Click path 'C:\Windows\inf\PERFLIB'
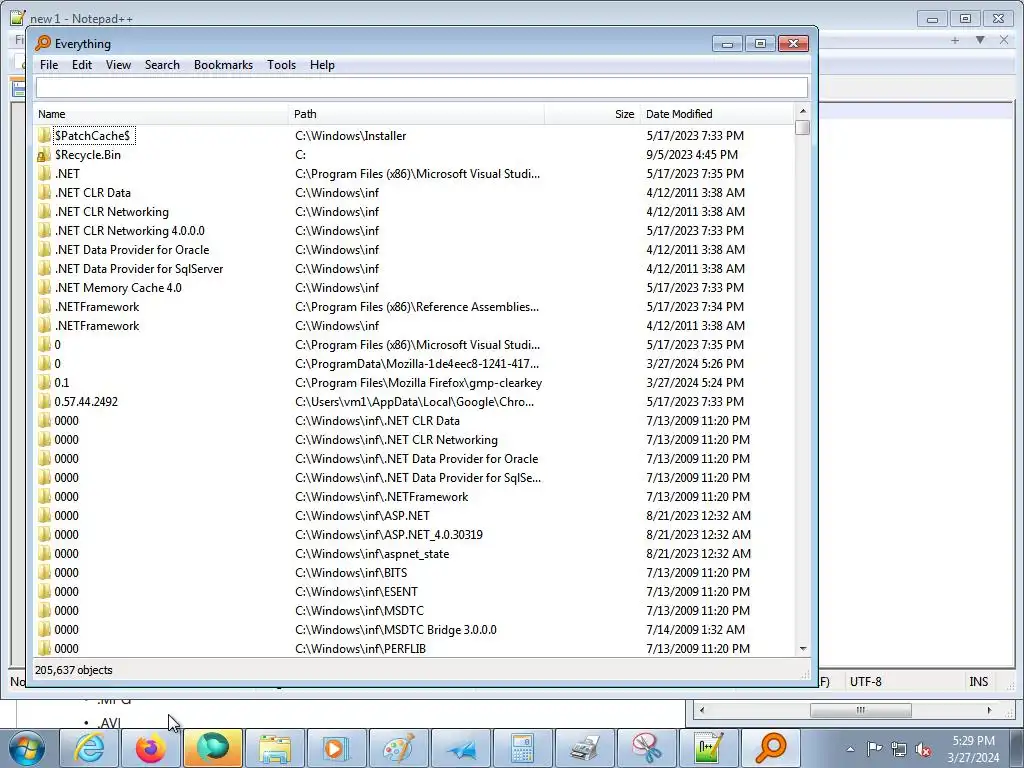Viewport: 1024px width, 768px height. tap(360, 648)
